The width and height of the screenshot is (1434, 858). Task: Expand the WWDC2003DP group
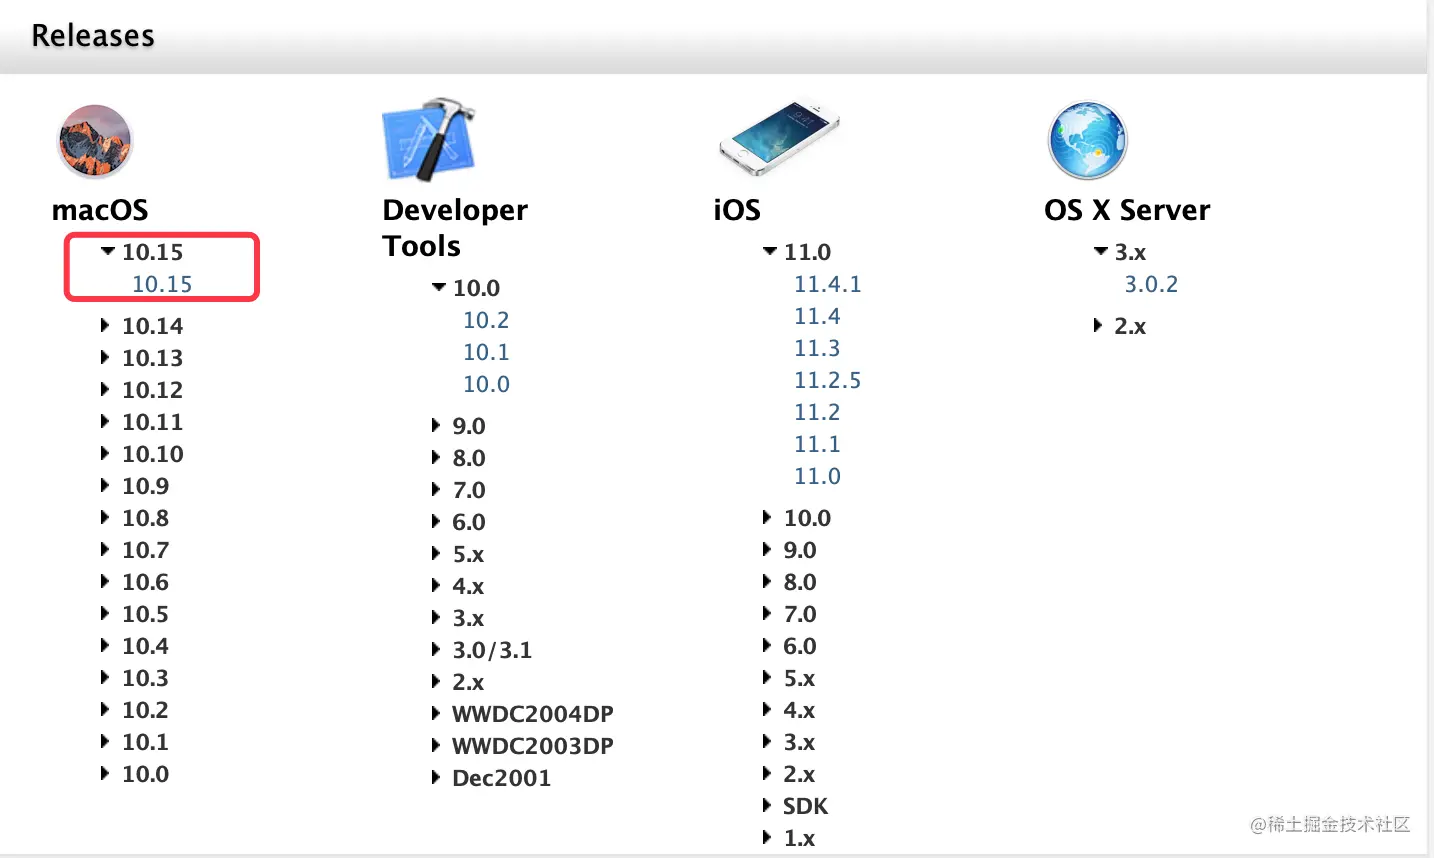[x=436, y=745]
